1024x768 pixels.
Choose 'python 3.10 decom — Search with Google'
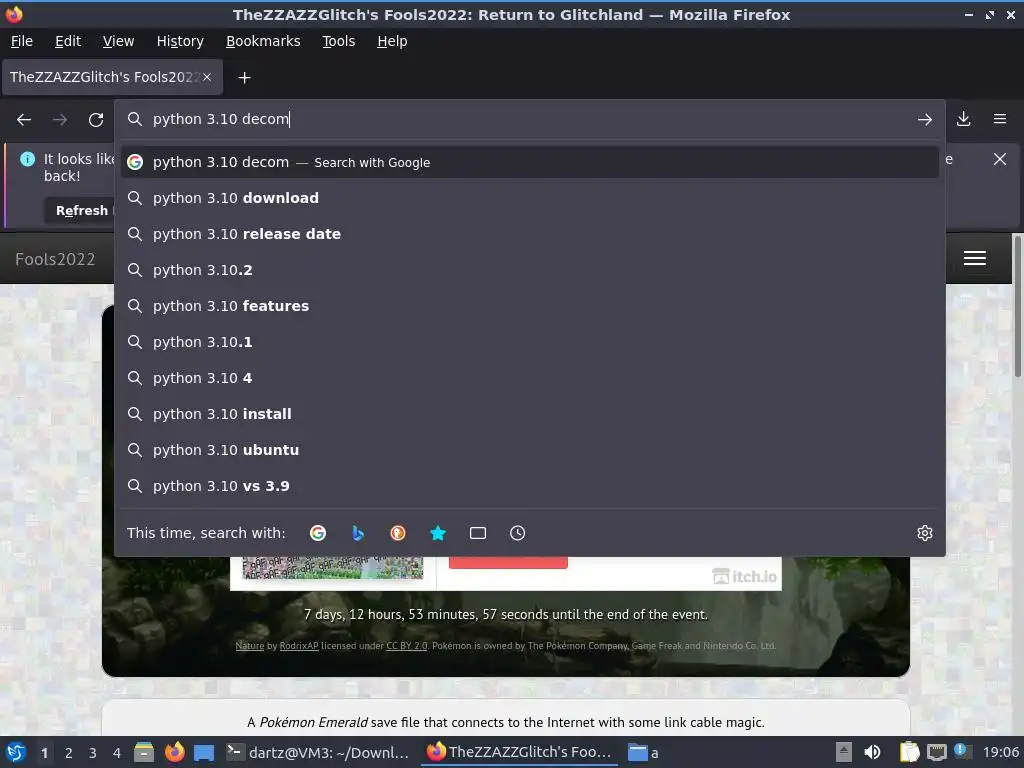click(x=530, y=162)
